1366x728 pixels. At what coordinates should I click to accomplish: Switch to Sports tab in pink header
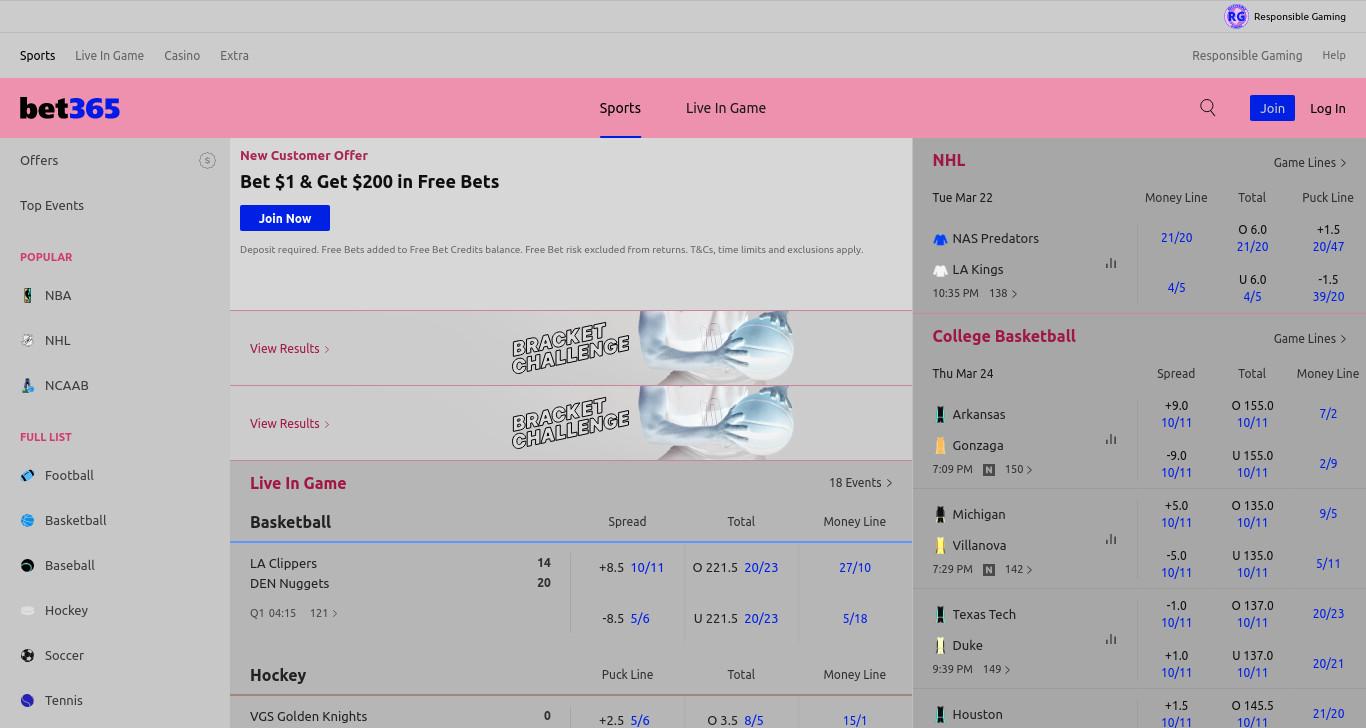point(620,108)
